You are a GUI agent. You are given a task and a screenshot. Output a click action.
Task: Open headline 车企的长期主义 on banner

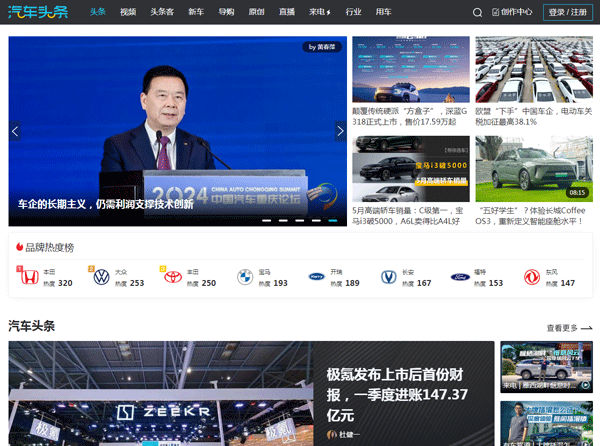click(x=106, y=204)
